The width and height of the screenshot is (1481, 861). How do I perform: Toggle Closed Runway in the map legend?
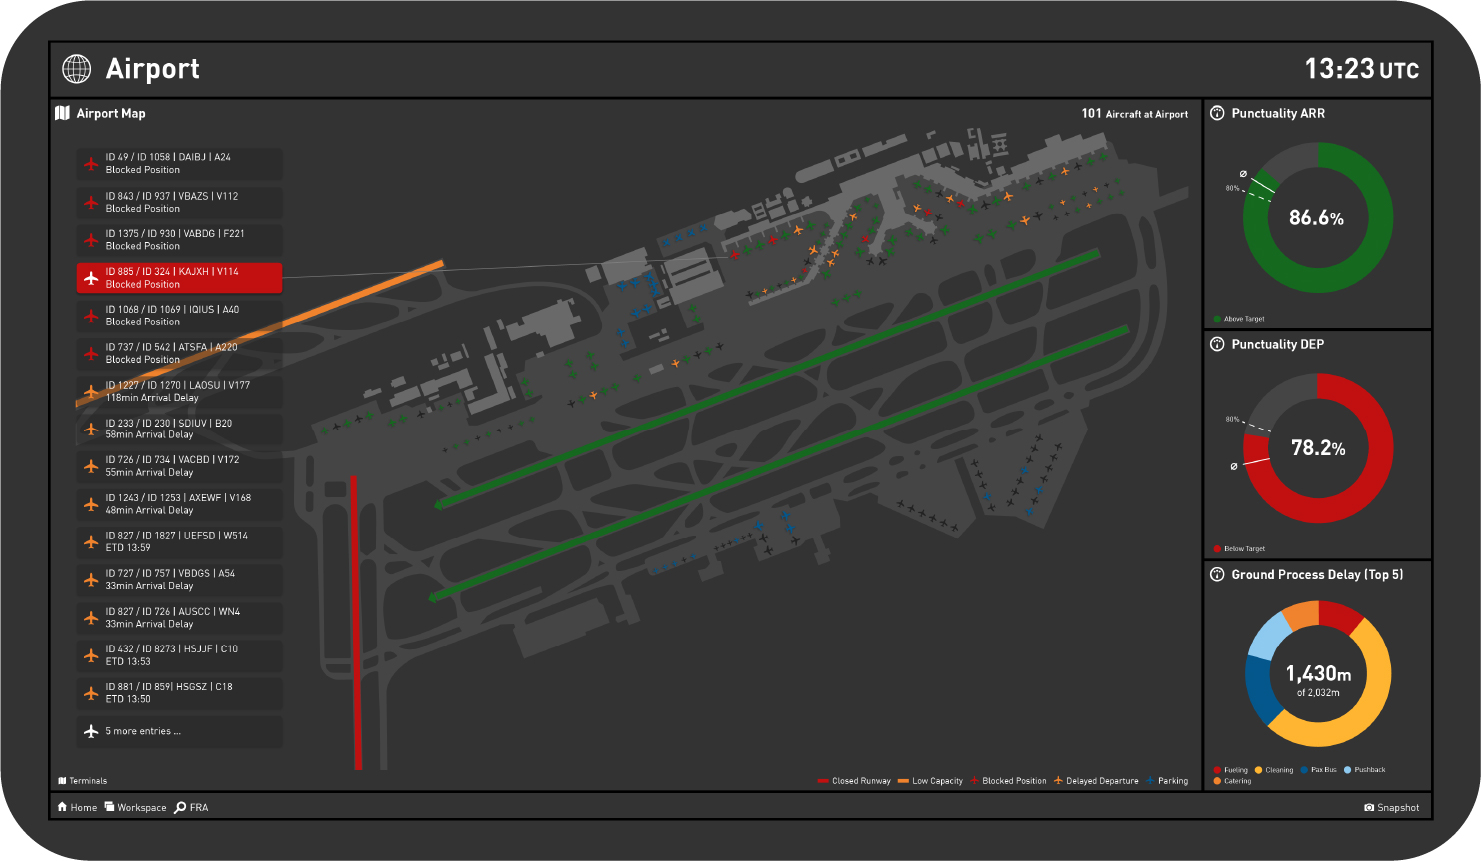(x=853, y=781)
